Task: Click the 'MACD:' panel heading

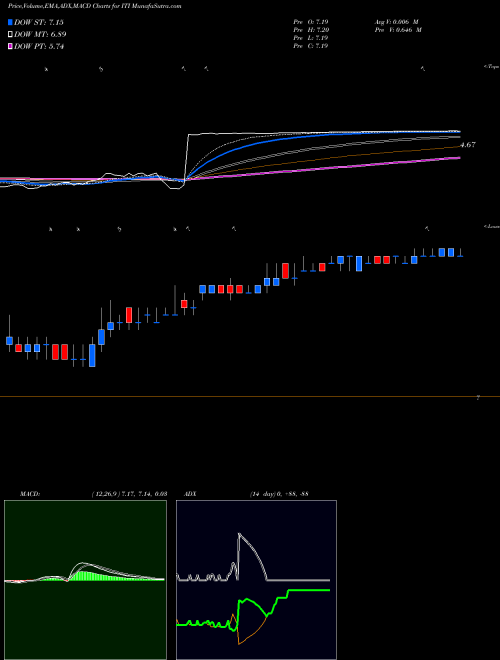Action: point(29,494)
